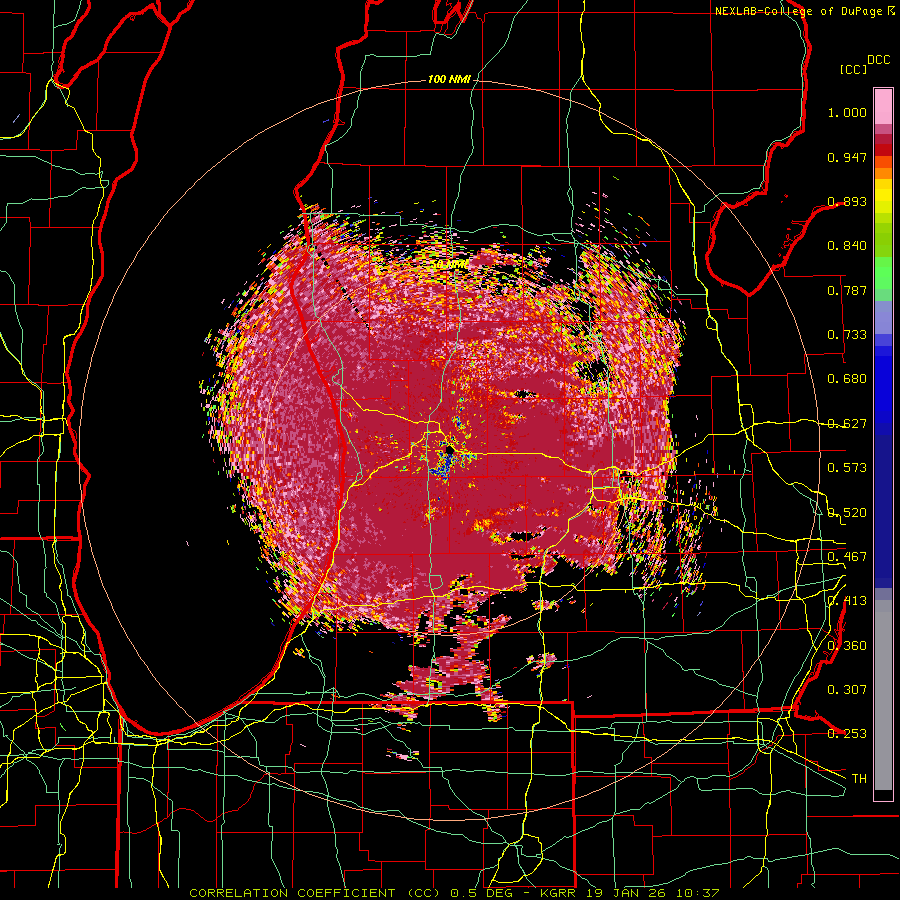Pick the bright green color bar segment
Screen dimensions: 900x900
coord(883,273)
